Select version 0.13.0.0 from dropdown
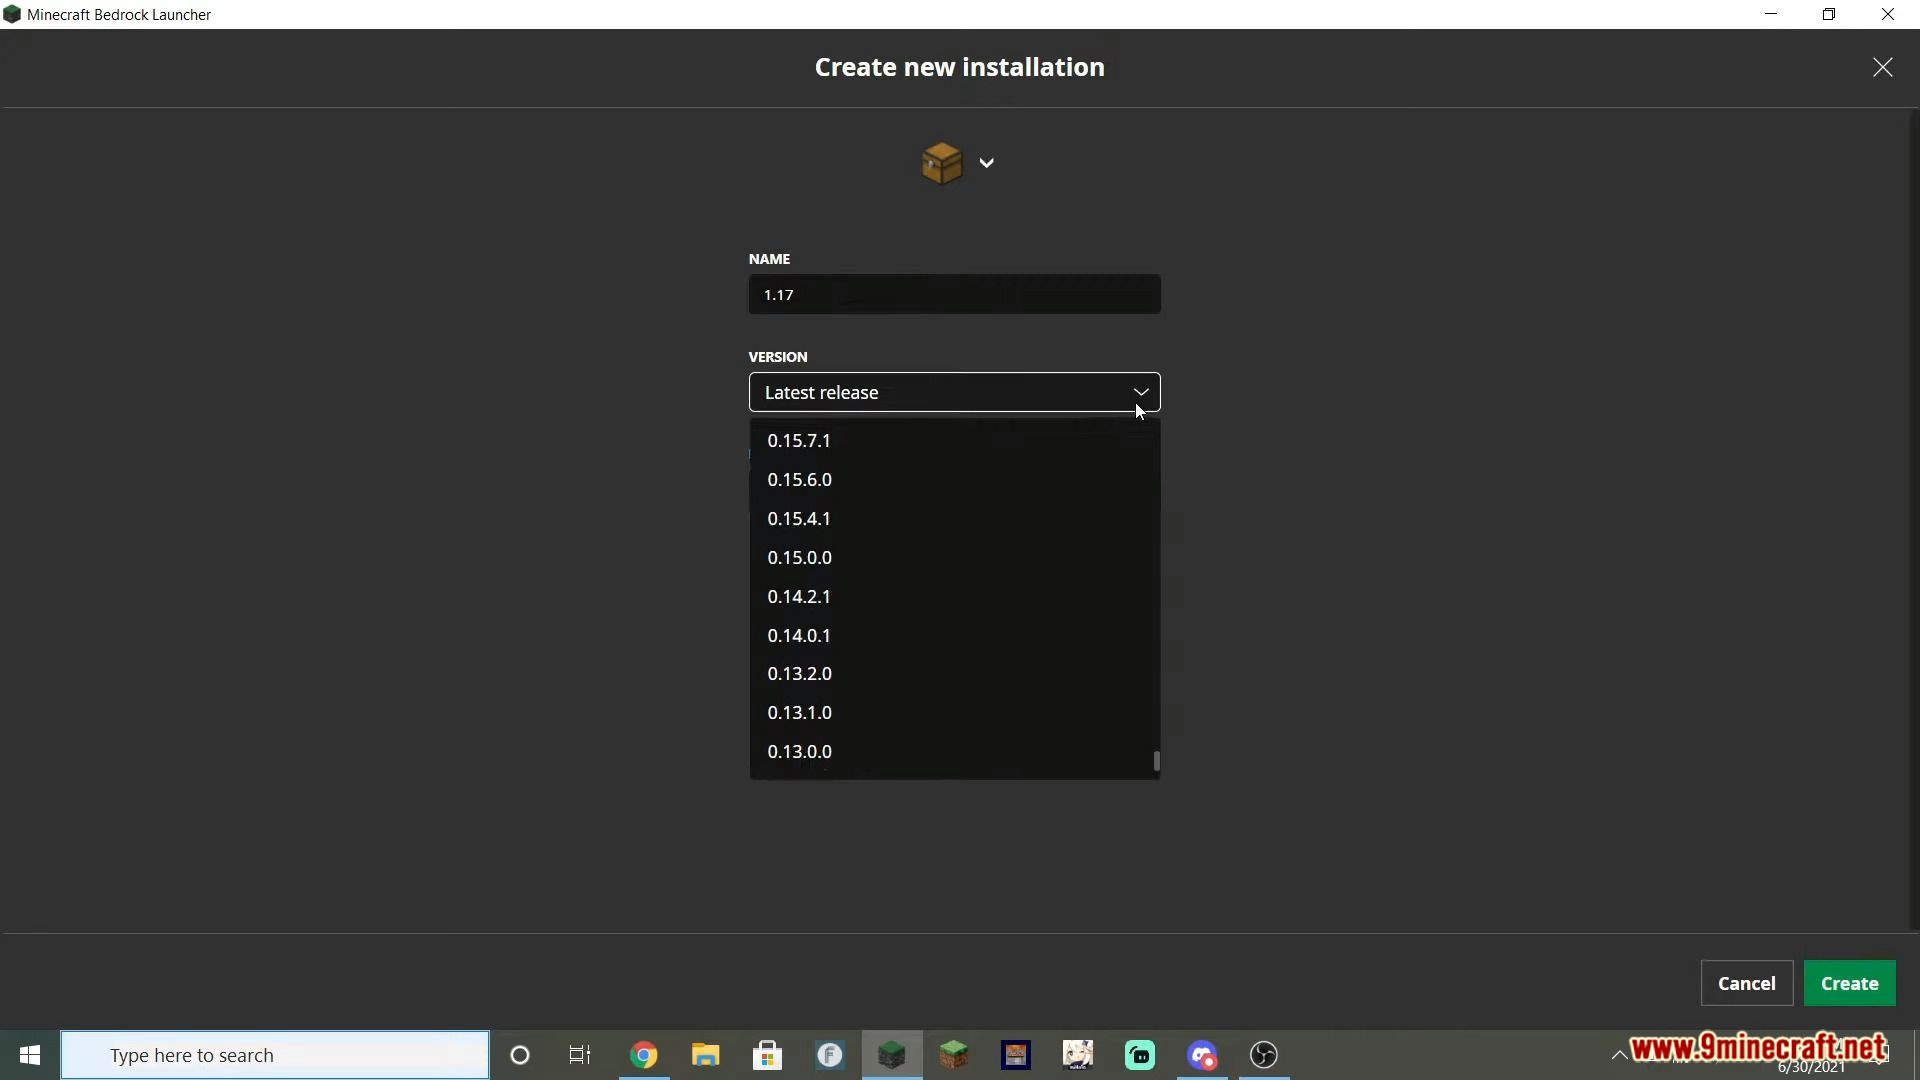Viewport: 1920px width, 1080px height. tap(800, 750)
